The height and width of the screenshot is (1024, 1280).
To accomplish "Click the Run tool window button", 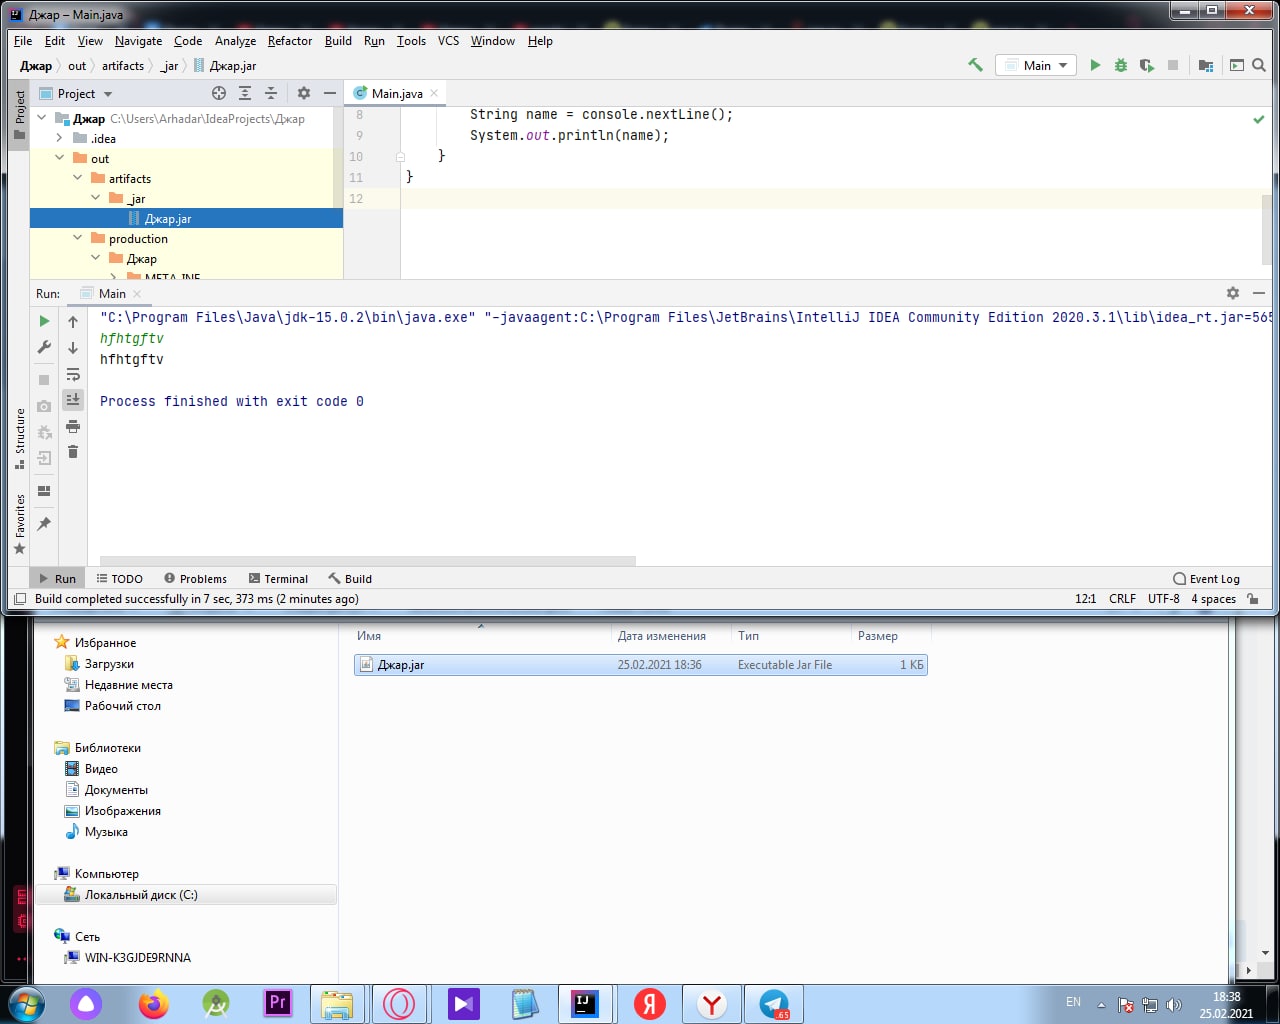I will click(x=57, y=579).
